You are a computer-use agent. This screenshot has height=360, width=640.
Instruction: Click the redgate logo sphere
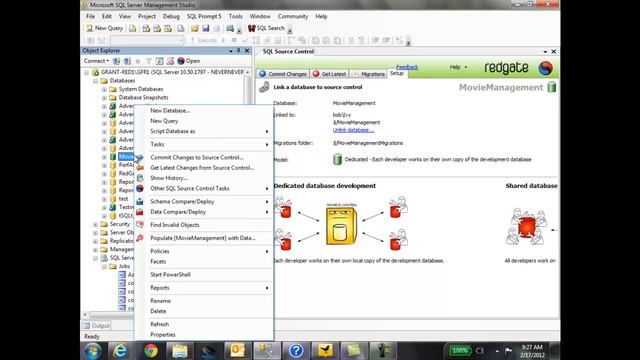point(545,68)
